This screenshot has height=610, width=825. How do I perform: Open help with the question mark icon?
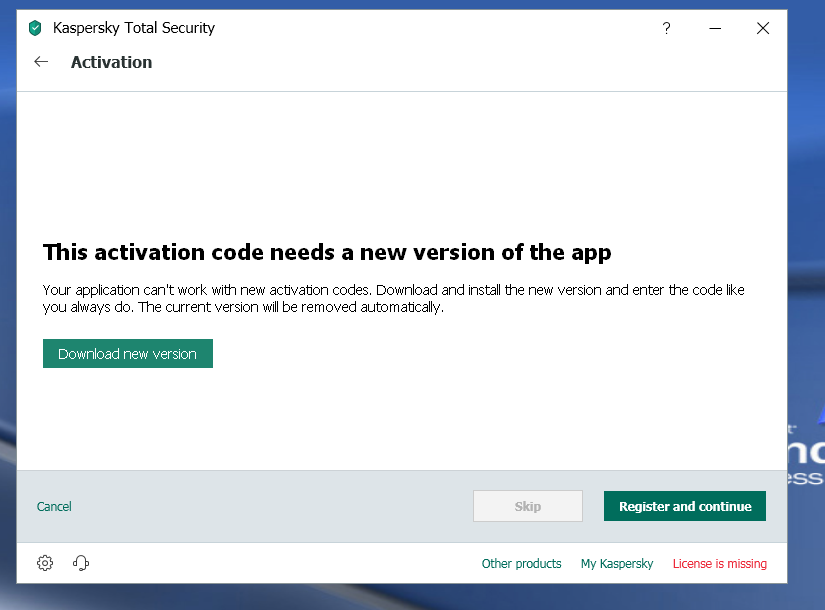(x=666, y=28)
